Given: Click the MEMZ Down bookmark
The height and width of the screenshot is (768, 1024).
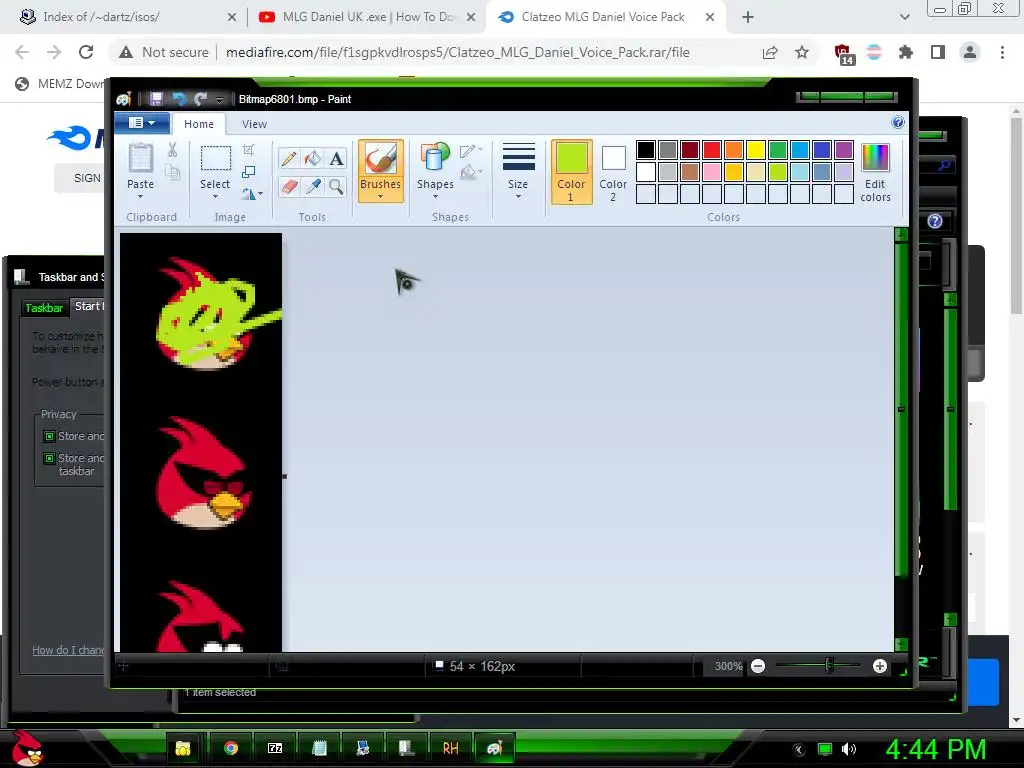Looking at the screenshot, I should (x=60, y=84).
